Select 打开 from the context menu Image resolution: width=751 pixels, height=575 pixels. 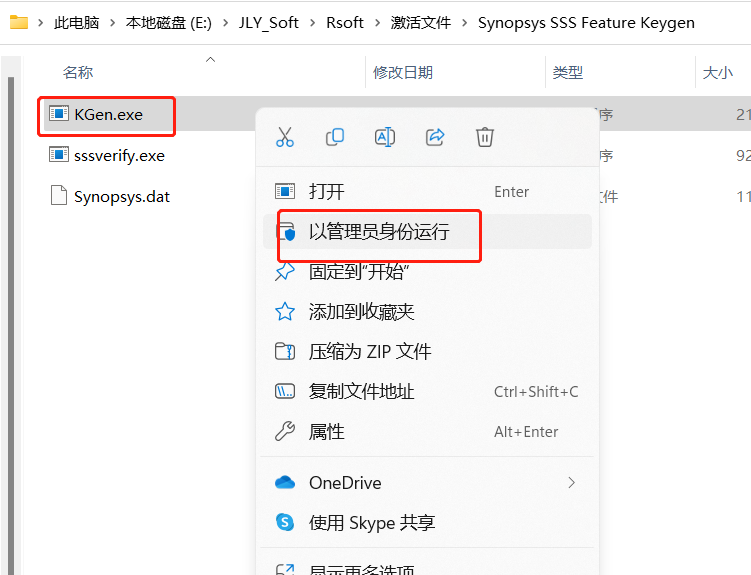427,192
